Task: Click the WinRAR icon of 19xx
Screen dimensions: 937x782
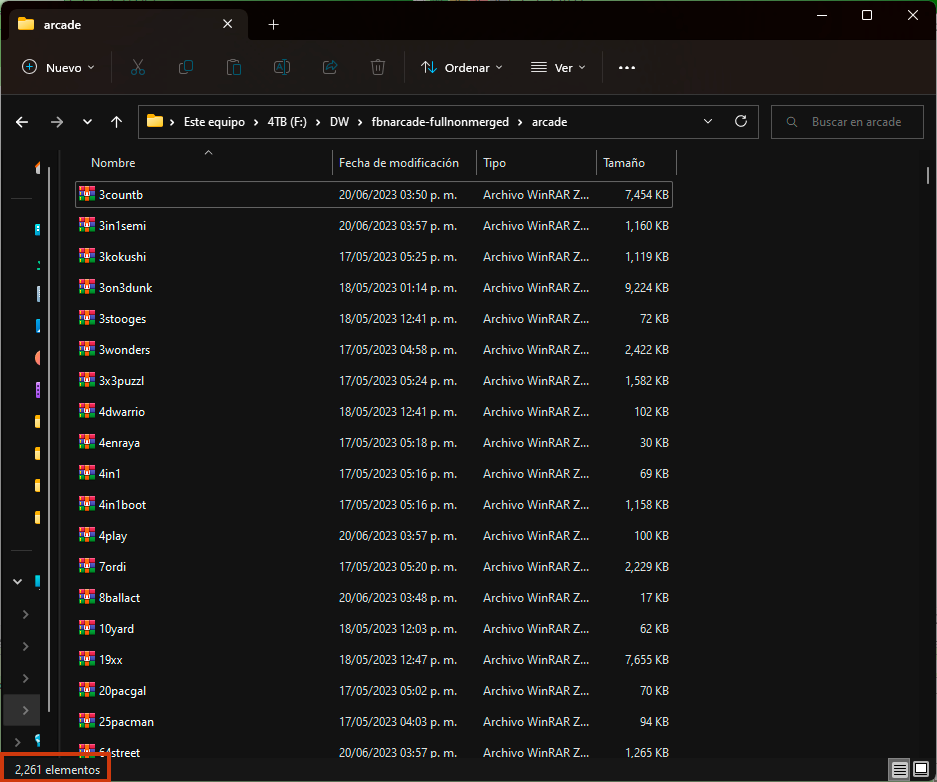Action: (x=87, y=659)
